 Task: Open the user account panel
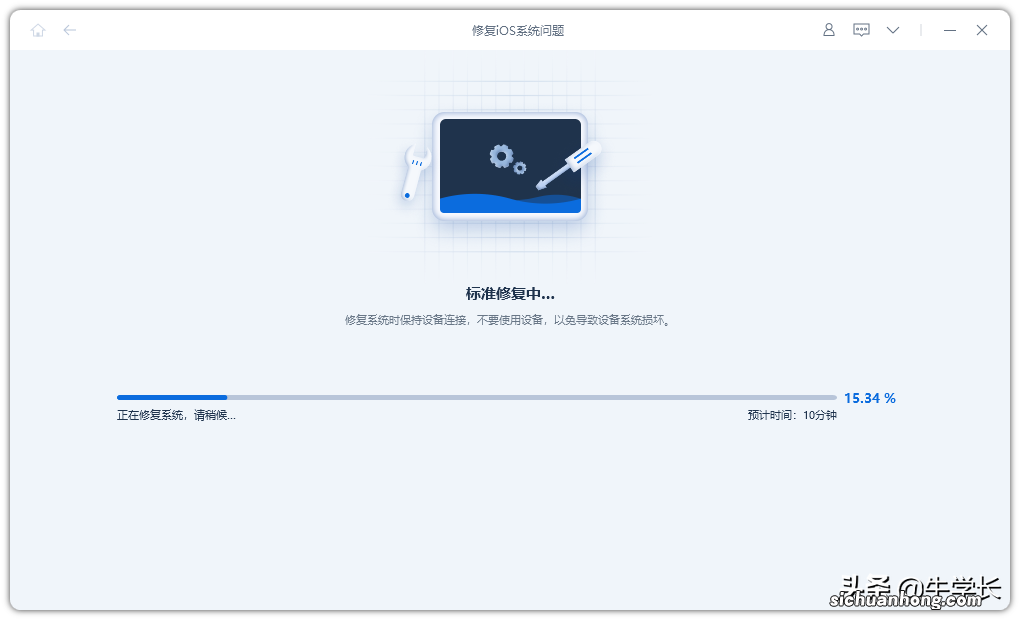(x=828, y=30)
